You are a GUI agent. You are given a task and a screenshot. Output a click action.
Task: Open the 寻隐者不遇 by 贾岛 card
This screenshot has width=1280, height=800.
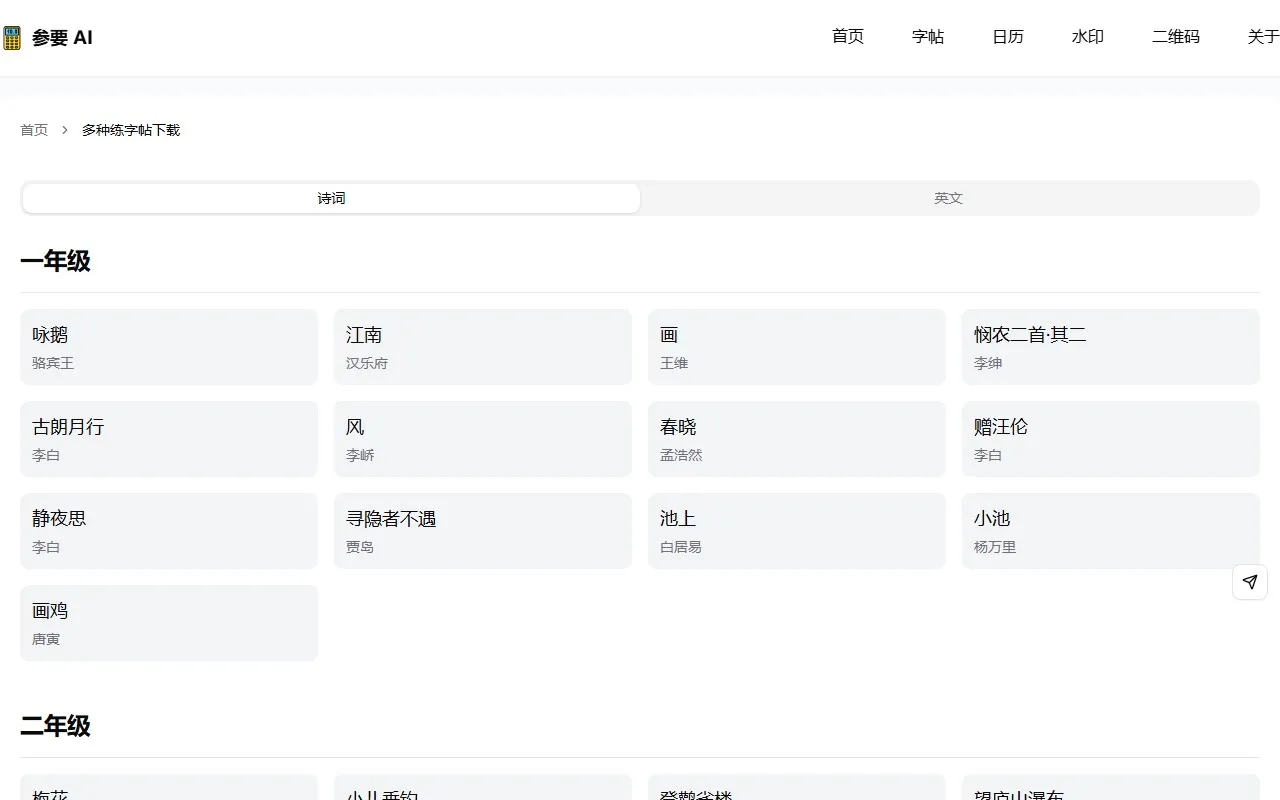click(x=483, y=531)
